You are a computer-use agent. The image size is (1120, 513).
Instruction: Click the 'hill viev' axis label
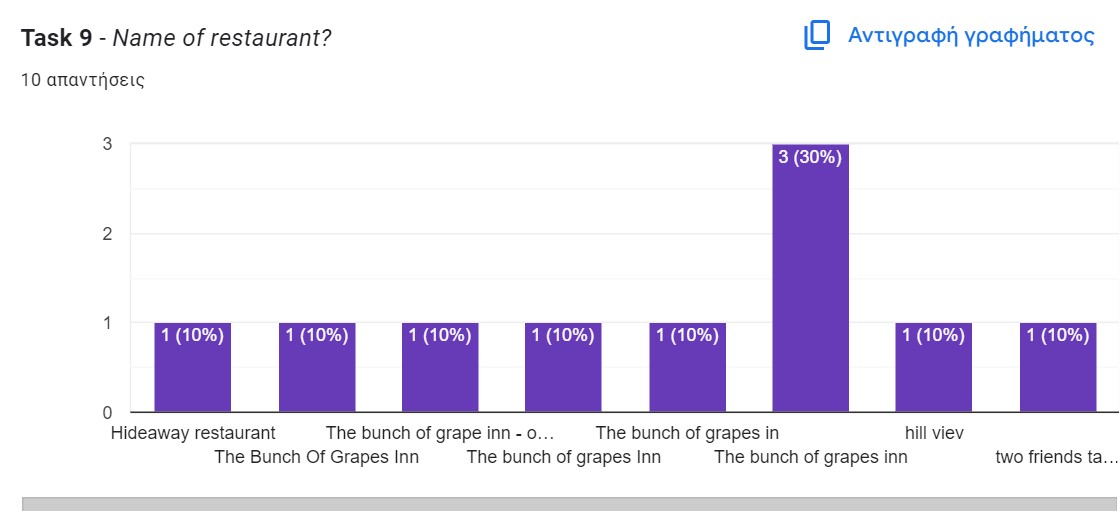934,433
